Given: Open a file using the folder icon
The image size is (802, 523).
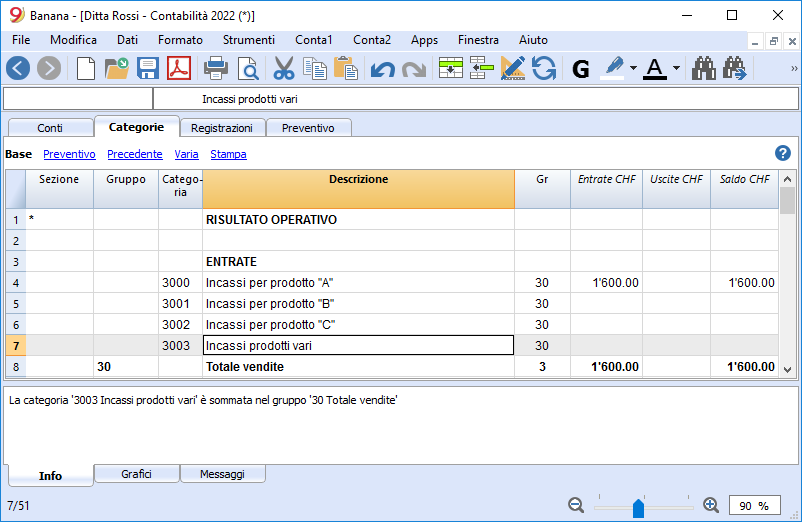Looking at the screenshot, I should 117,68.
